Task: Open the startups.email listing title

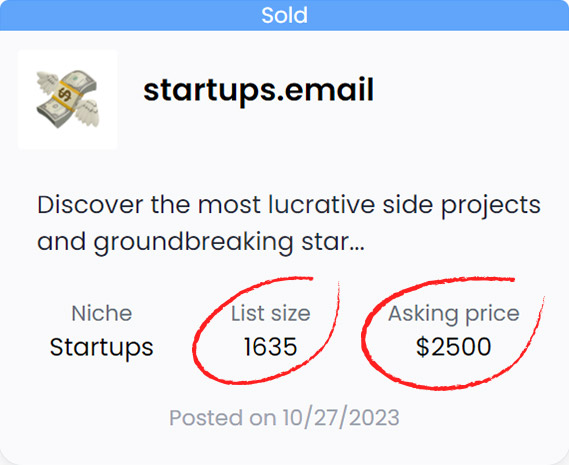Action: (x=258, y=90)
